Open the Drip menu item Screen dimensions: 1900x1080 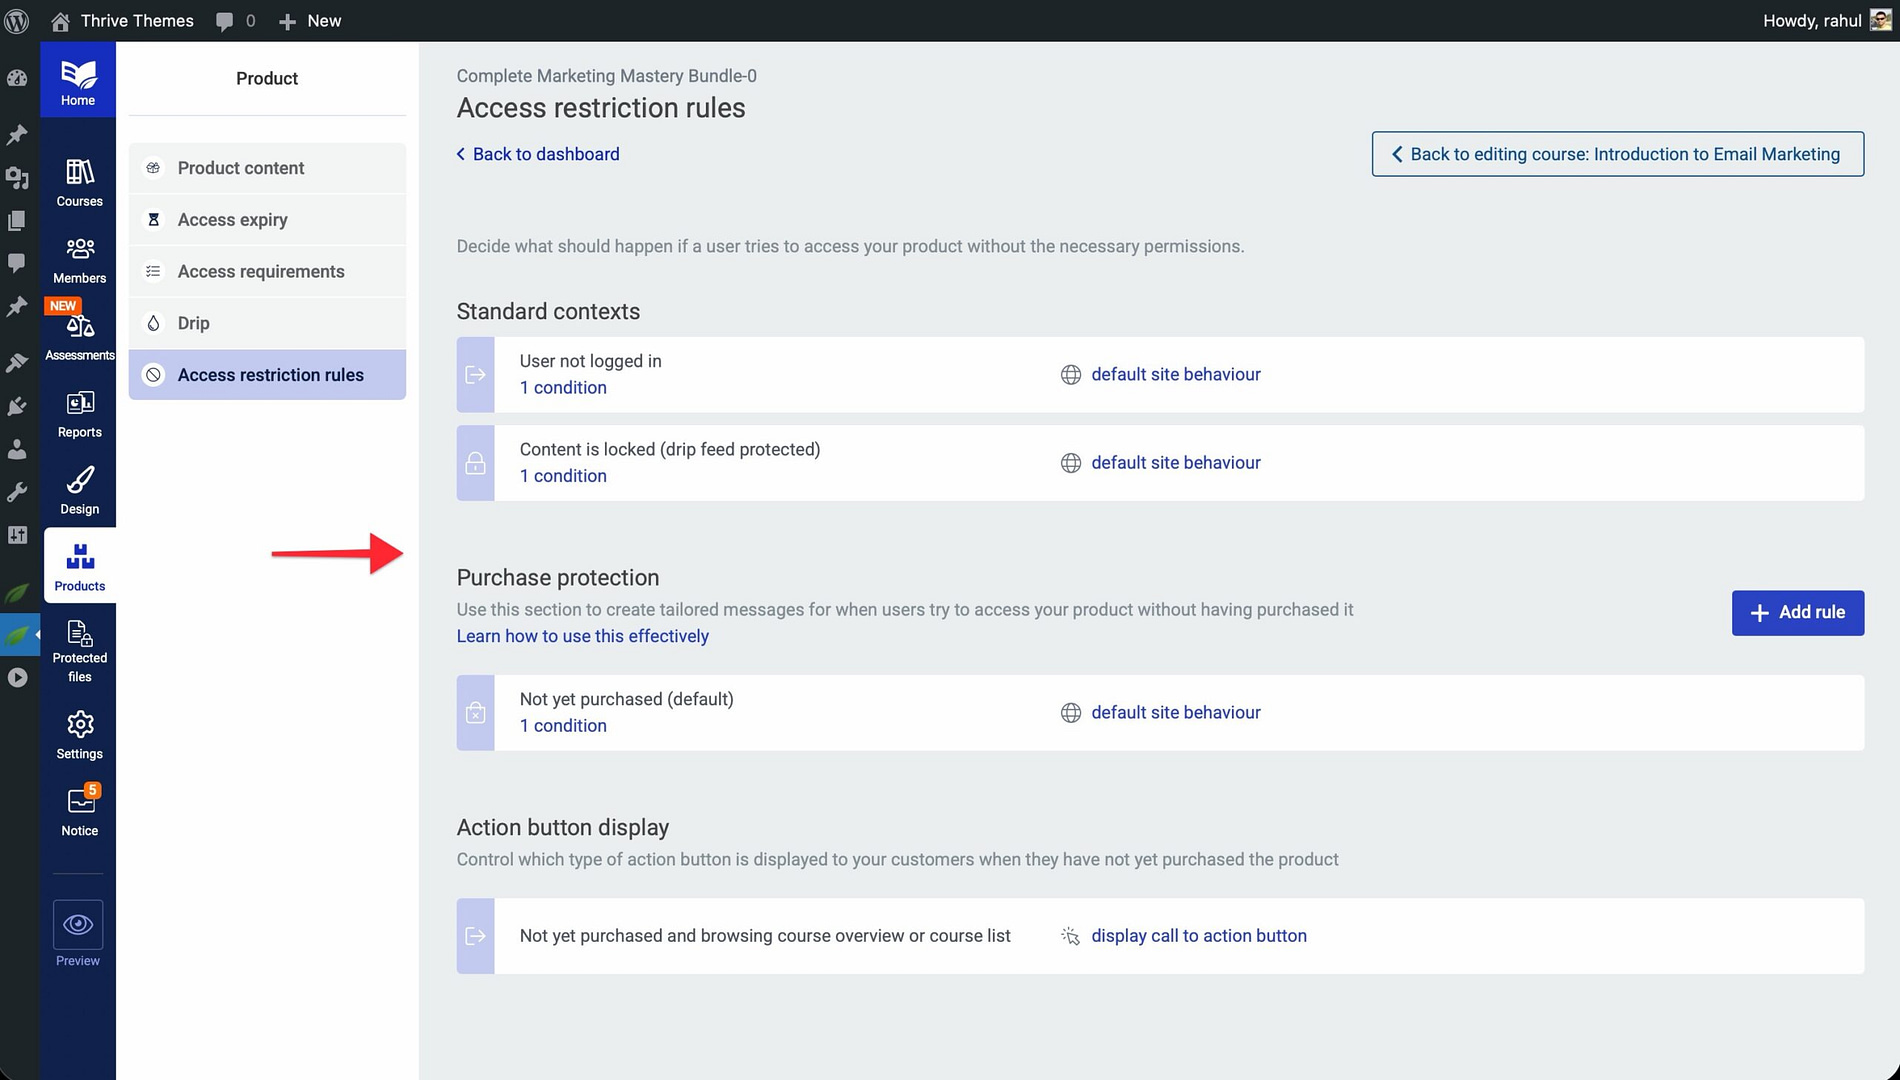[193, 323]
